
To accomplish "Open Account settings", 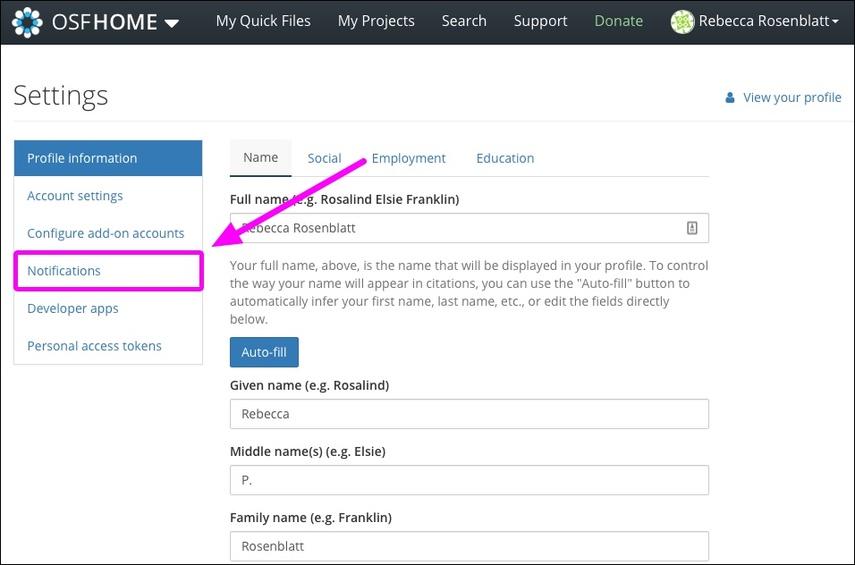I will tap(75, 196).
